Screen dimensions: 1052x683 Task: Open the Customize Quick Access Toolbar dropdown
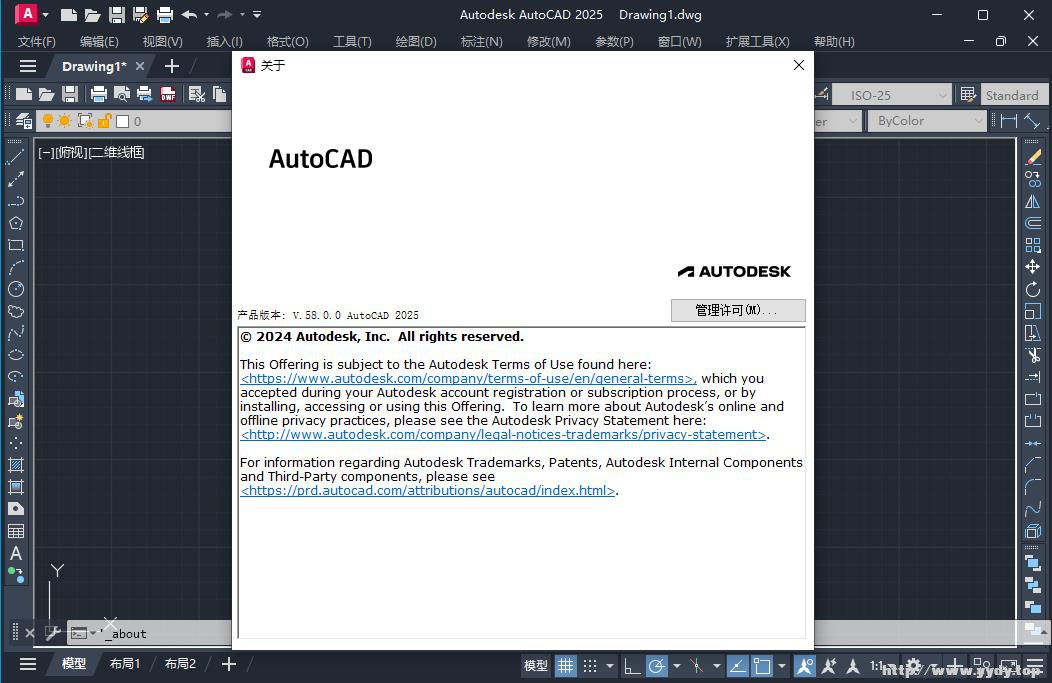pyautogui.click(x=257, y=14)
